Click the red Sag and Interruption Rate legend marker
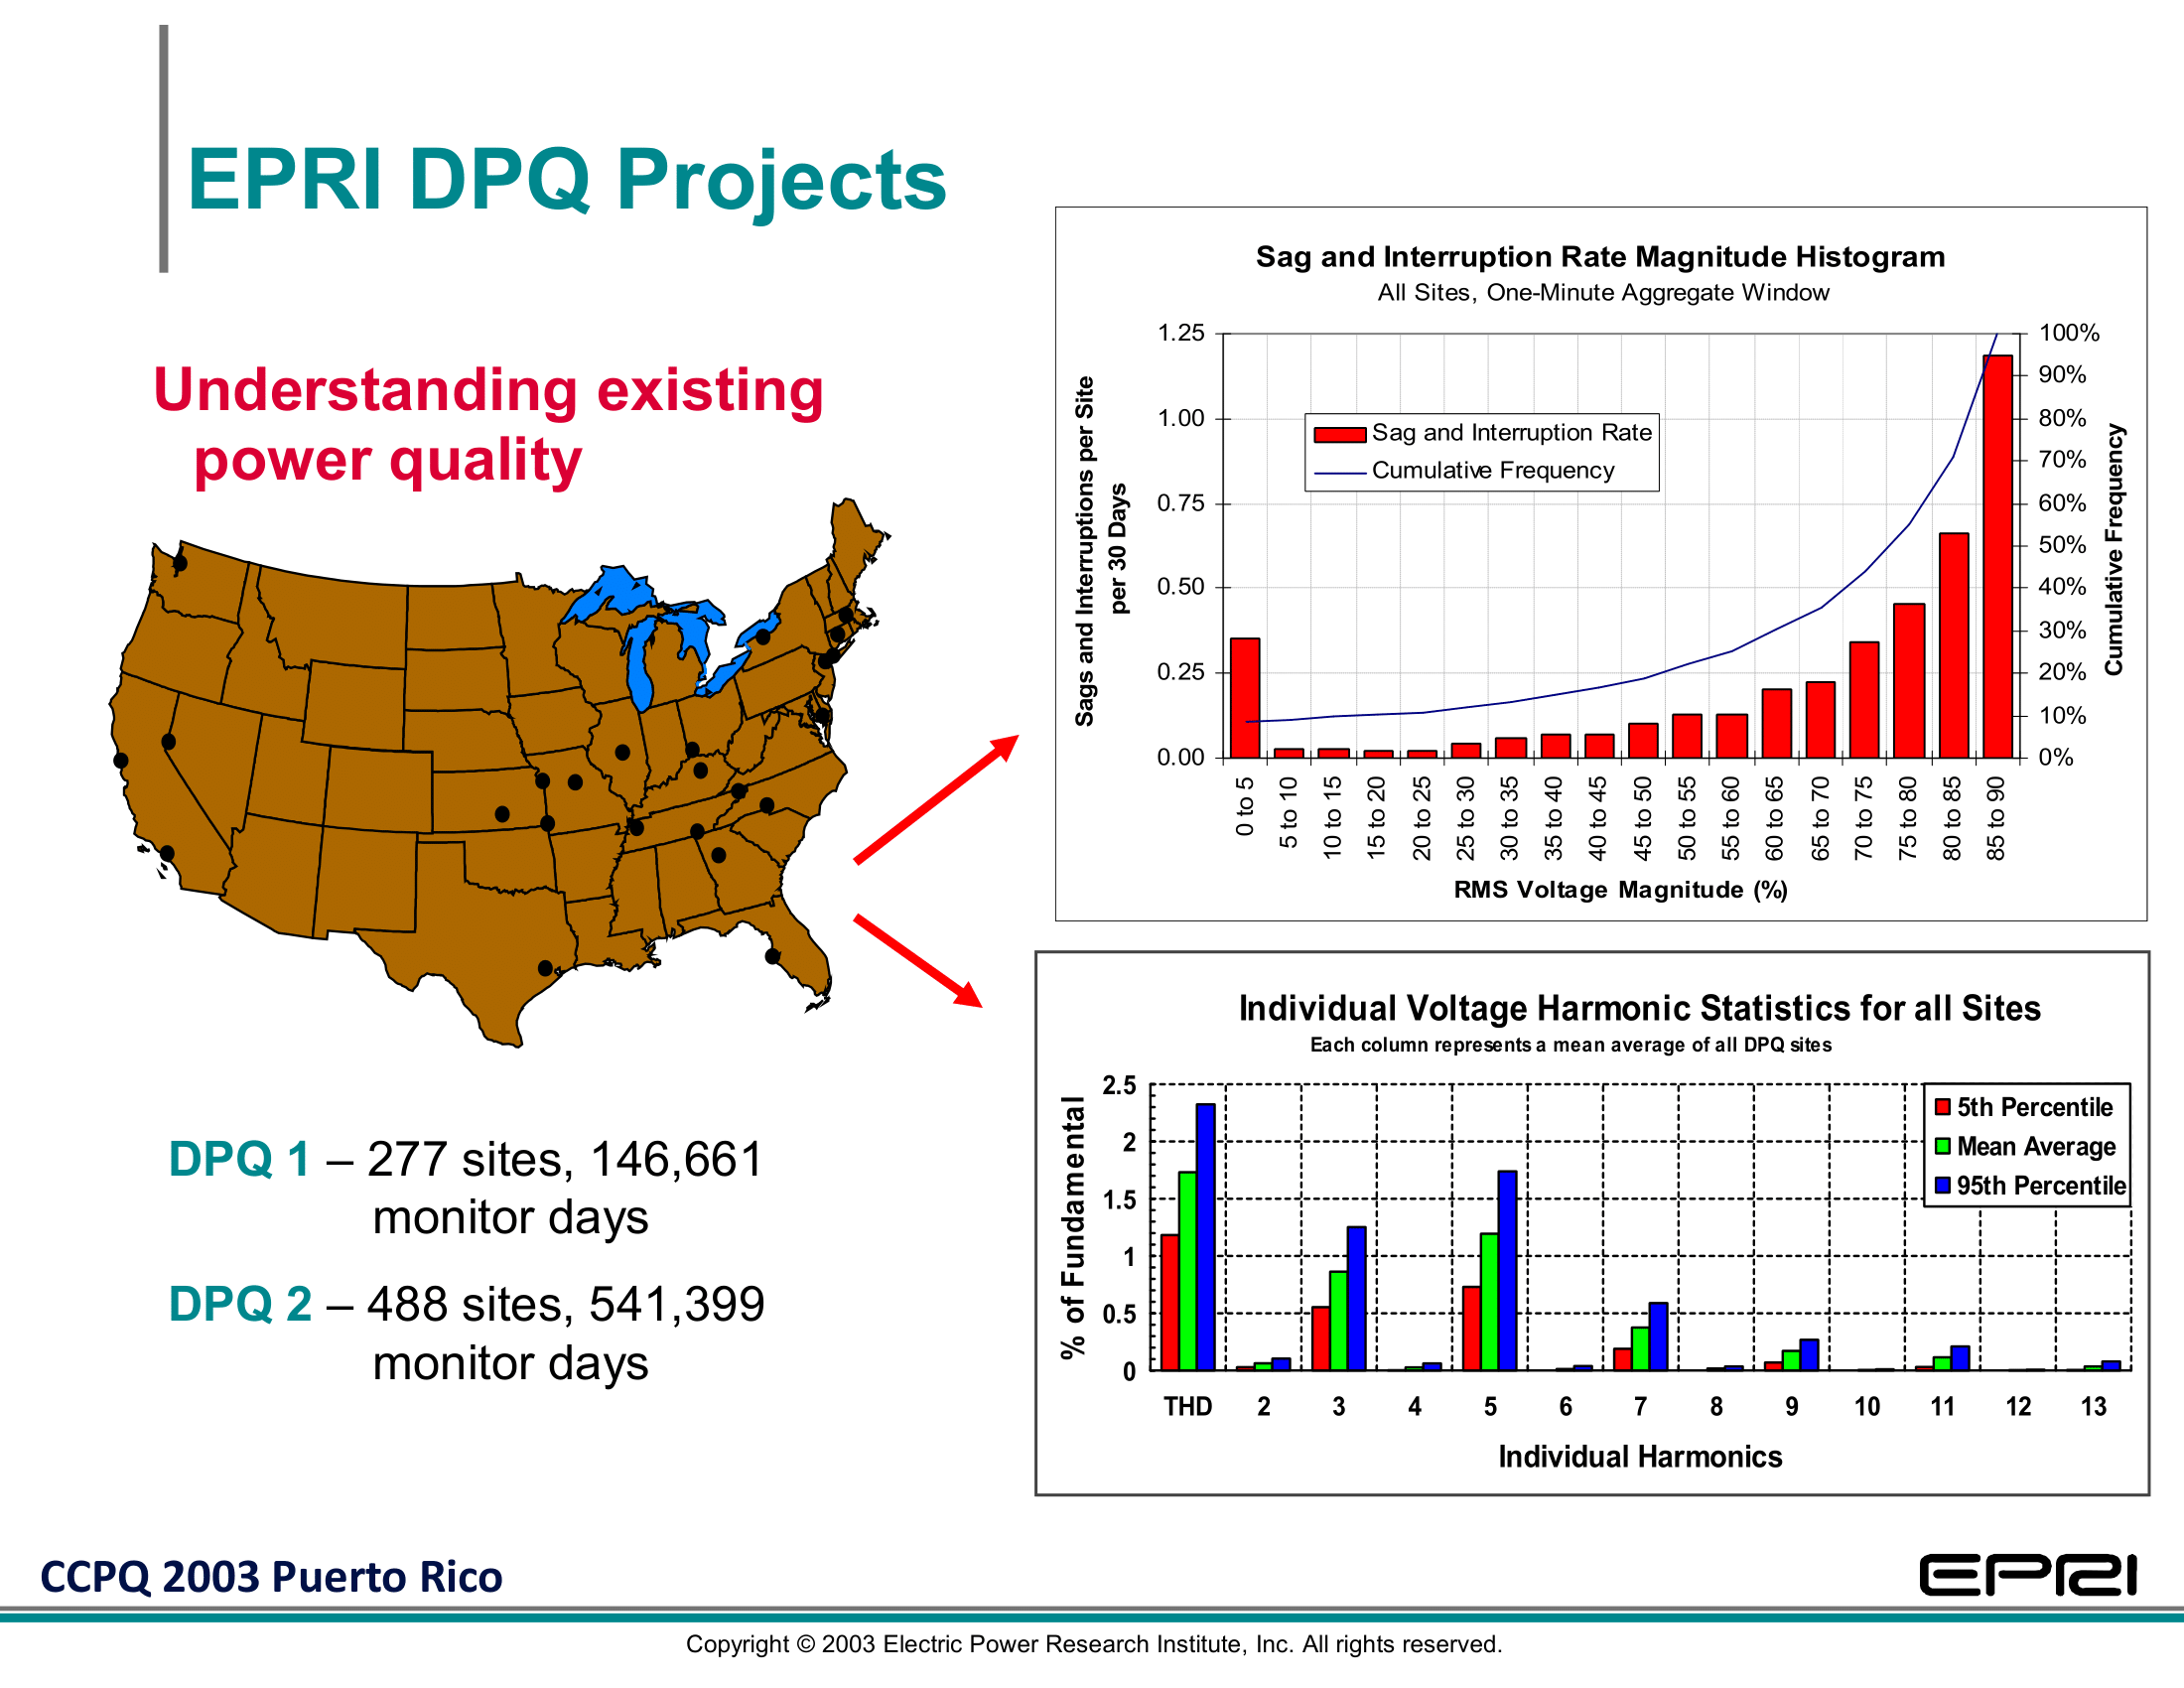 pyautogui.click(x=1339, y=434)
